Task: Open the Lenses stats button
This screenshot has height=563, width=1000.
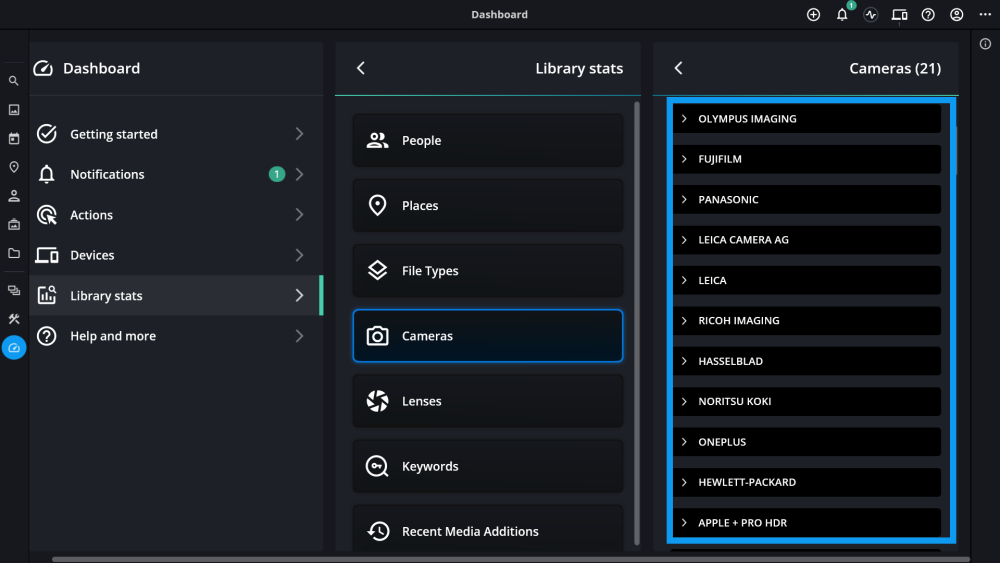Action: tap(488, 401)
